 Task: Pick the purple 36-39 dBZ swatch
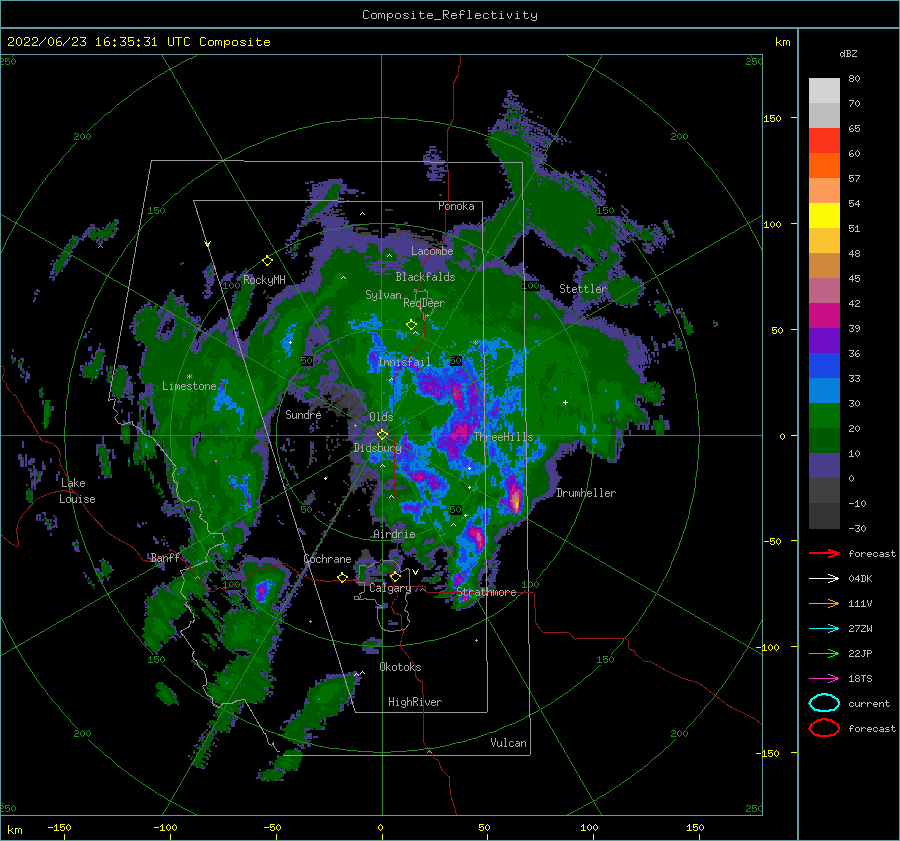(824, 340)
